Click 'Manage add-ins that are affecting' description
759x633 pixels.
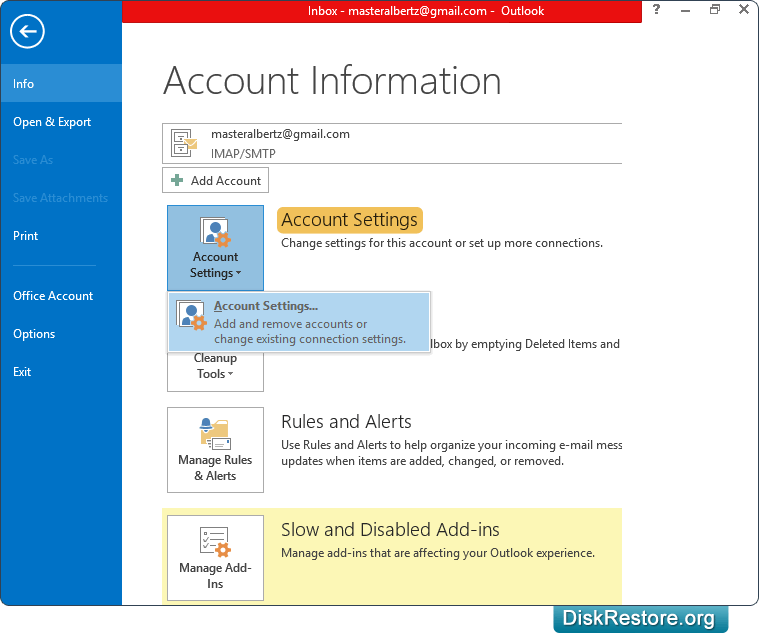click(438, 553)
